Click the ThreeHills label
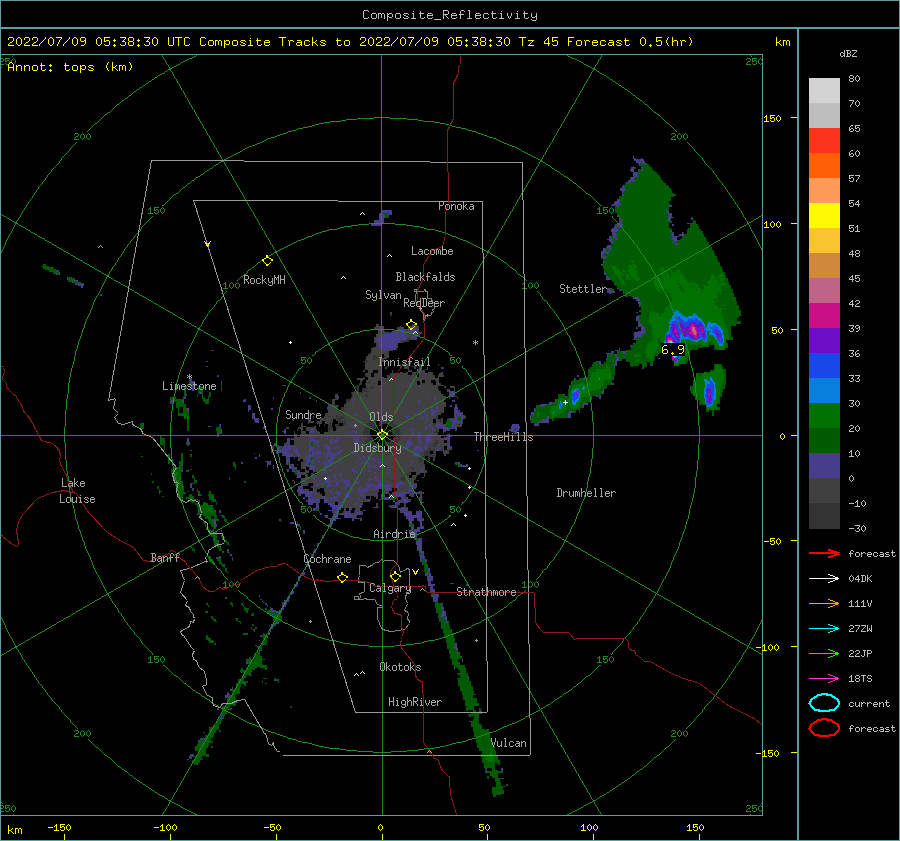 coord(503,437)
